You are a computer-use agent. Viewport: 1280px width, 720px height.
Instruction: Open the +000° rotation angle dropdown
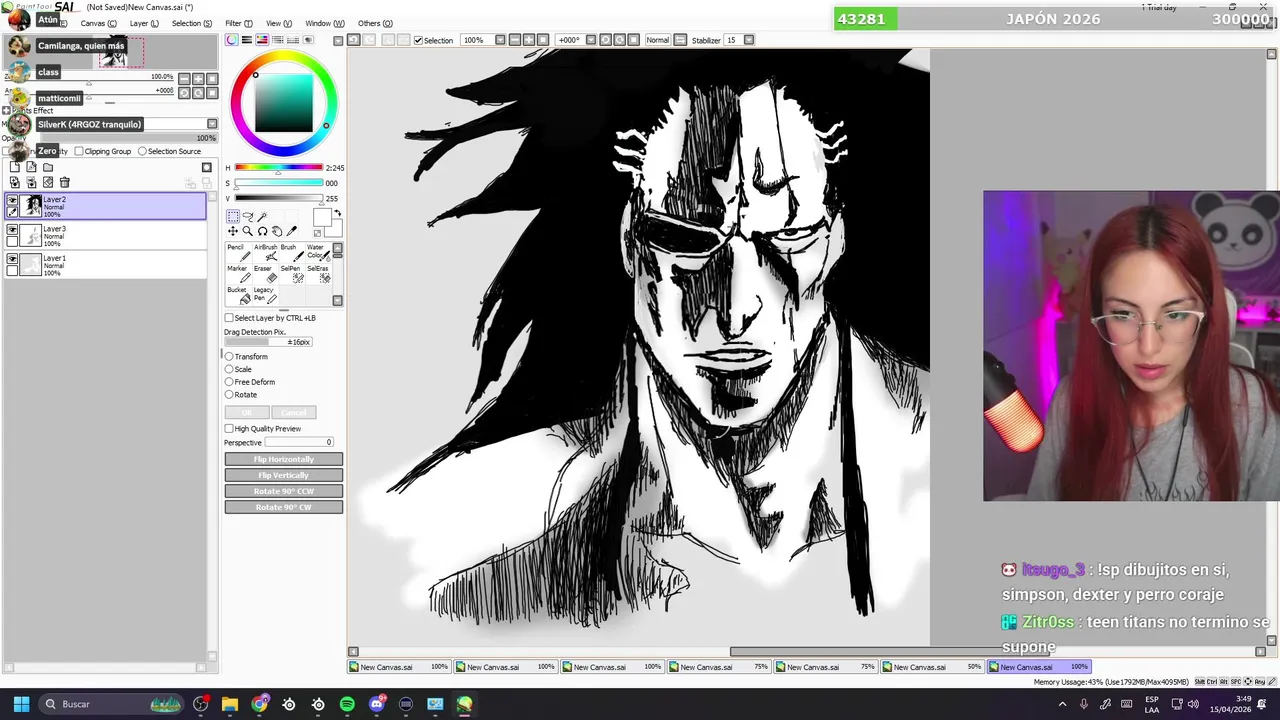(x=590, y=40)
